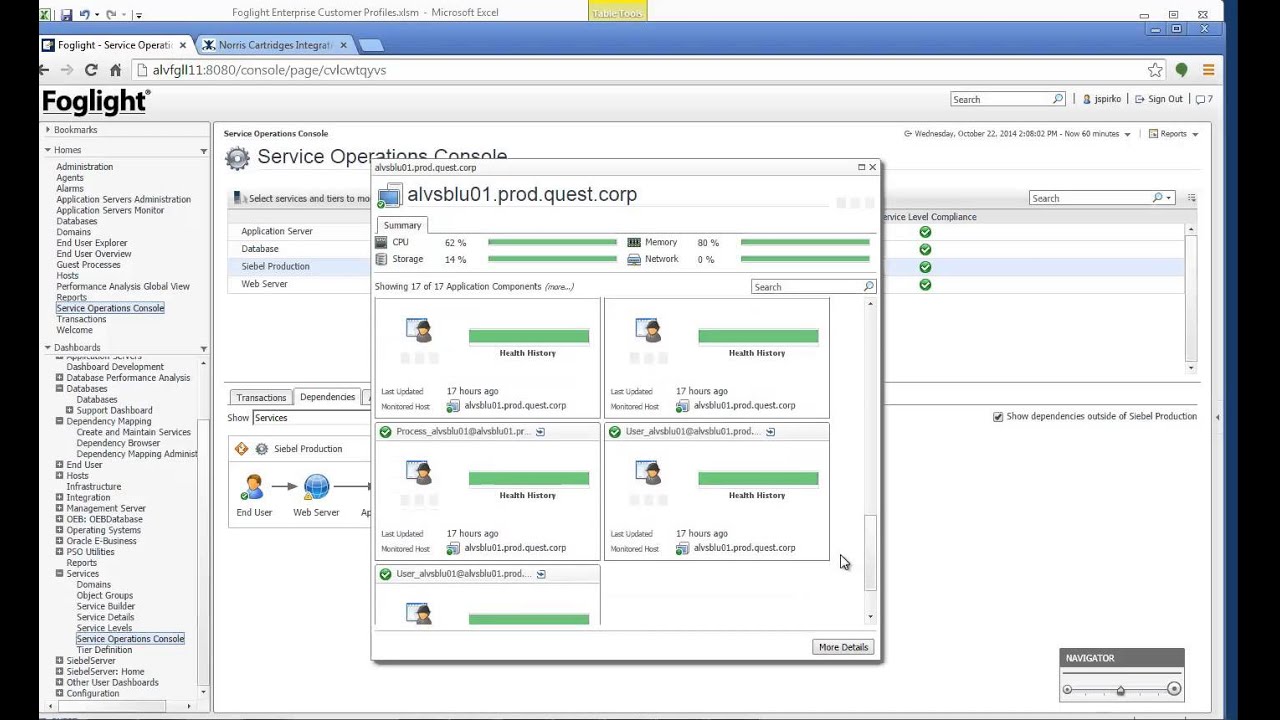Click the Storage metric icon
The width and height of the screenshot is (1280, 720).
[x=381, y=259]
